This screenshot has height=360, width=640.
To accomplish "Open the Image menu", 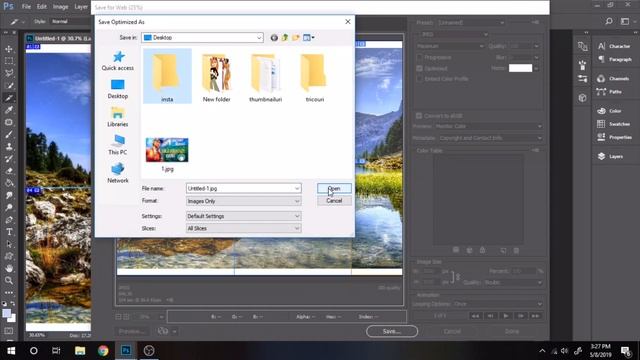I will (x=60, y=7).
